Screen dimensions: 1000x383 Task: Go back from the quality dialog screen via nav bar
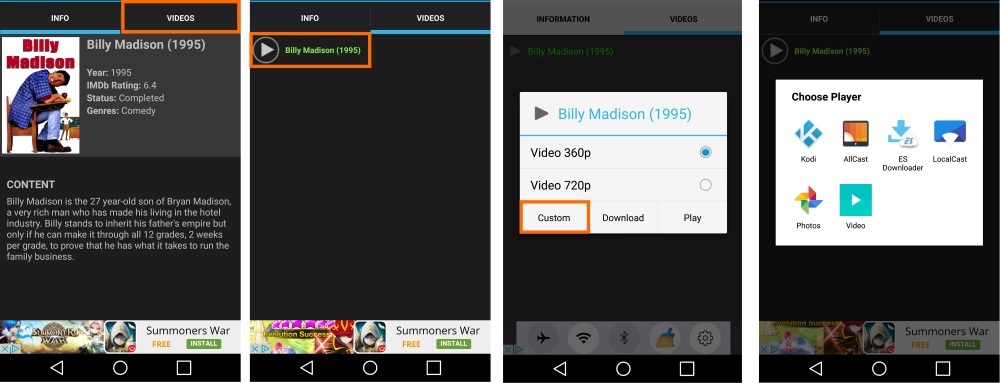[560, 368]
